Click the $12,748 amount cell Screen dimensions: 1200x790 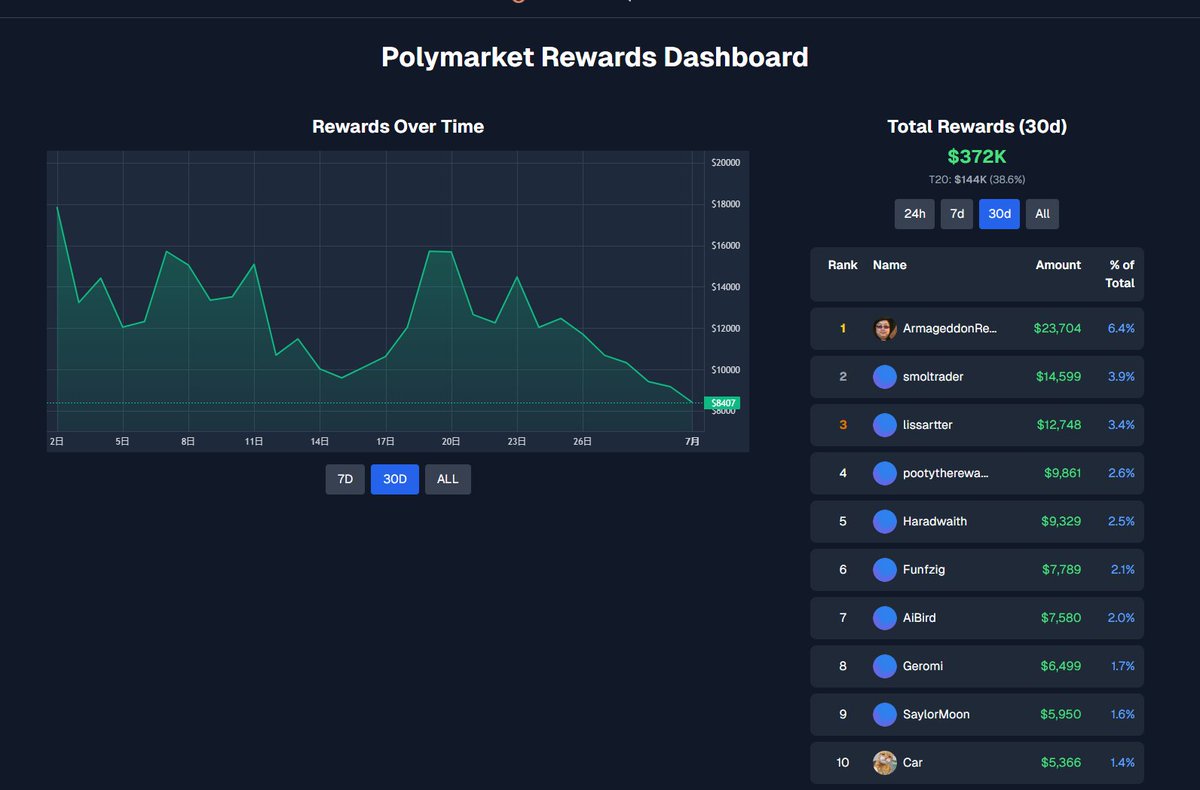click(x=1057, y=425)
